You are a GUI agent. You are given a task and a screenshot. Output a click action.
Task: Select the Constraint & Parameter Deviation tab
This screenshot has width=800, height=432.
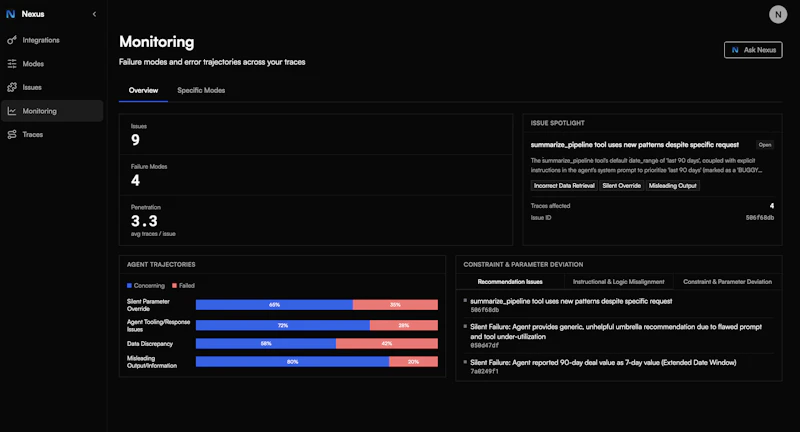pos(727,282)
